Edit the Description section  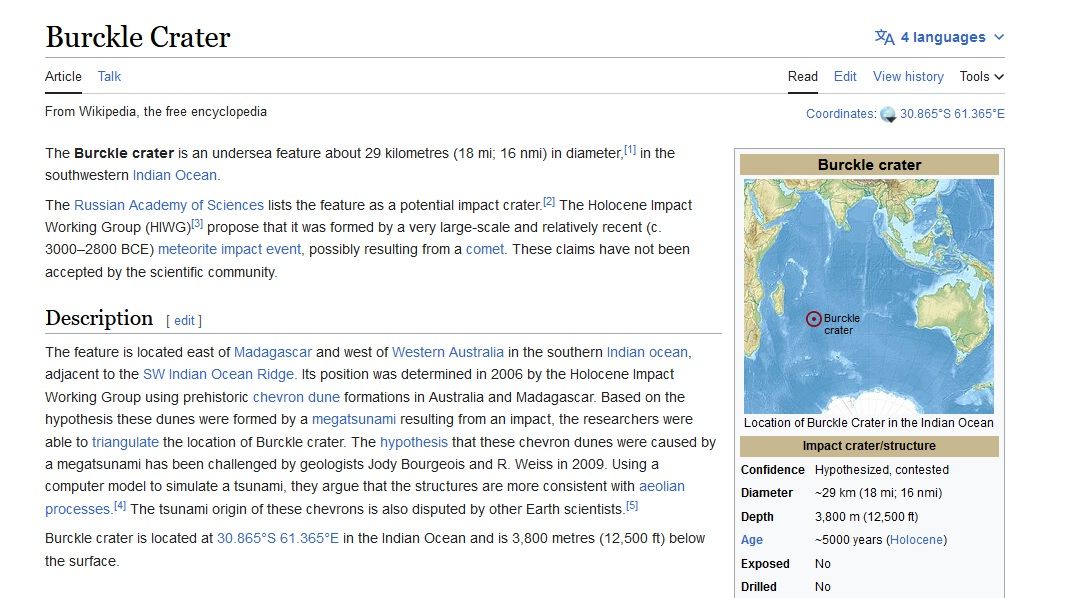coord(184,321)
